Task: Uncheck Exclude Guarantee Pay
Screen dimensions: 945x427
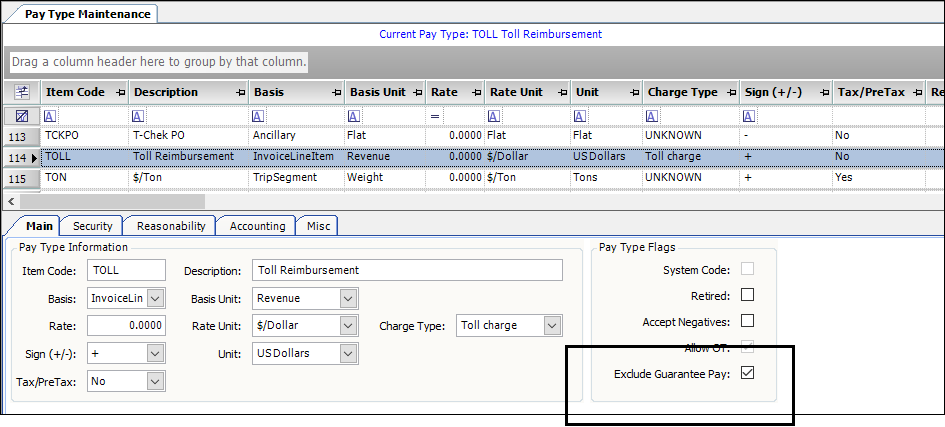Action: click(747, 374)
